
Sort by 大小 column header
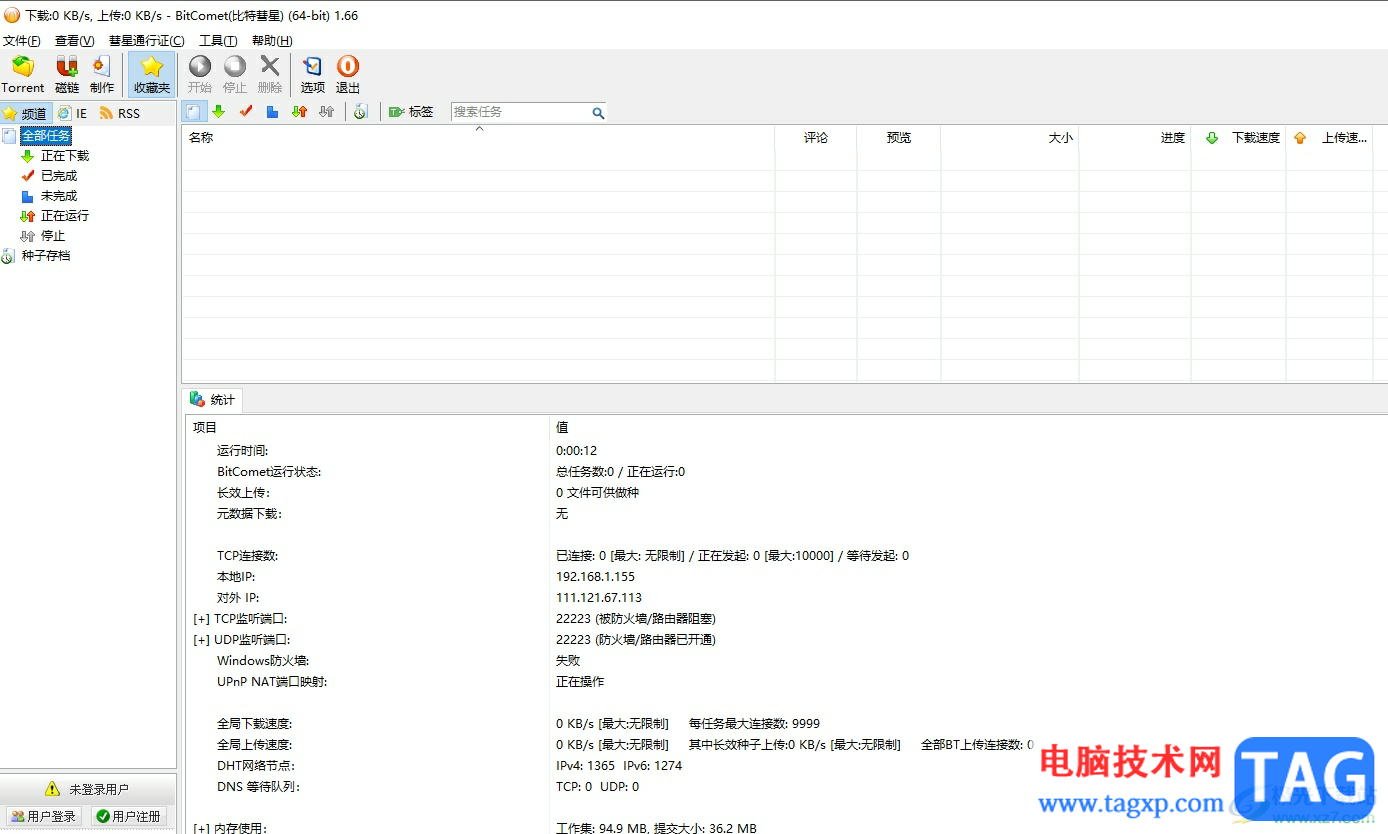pos(1010,138)
